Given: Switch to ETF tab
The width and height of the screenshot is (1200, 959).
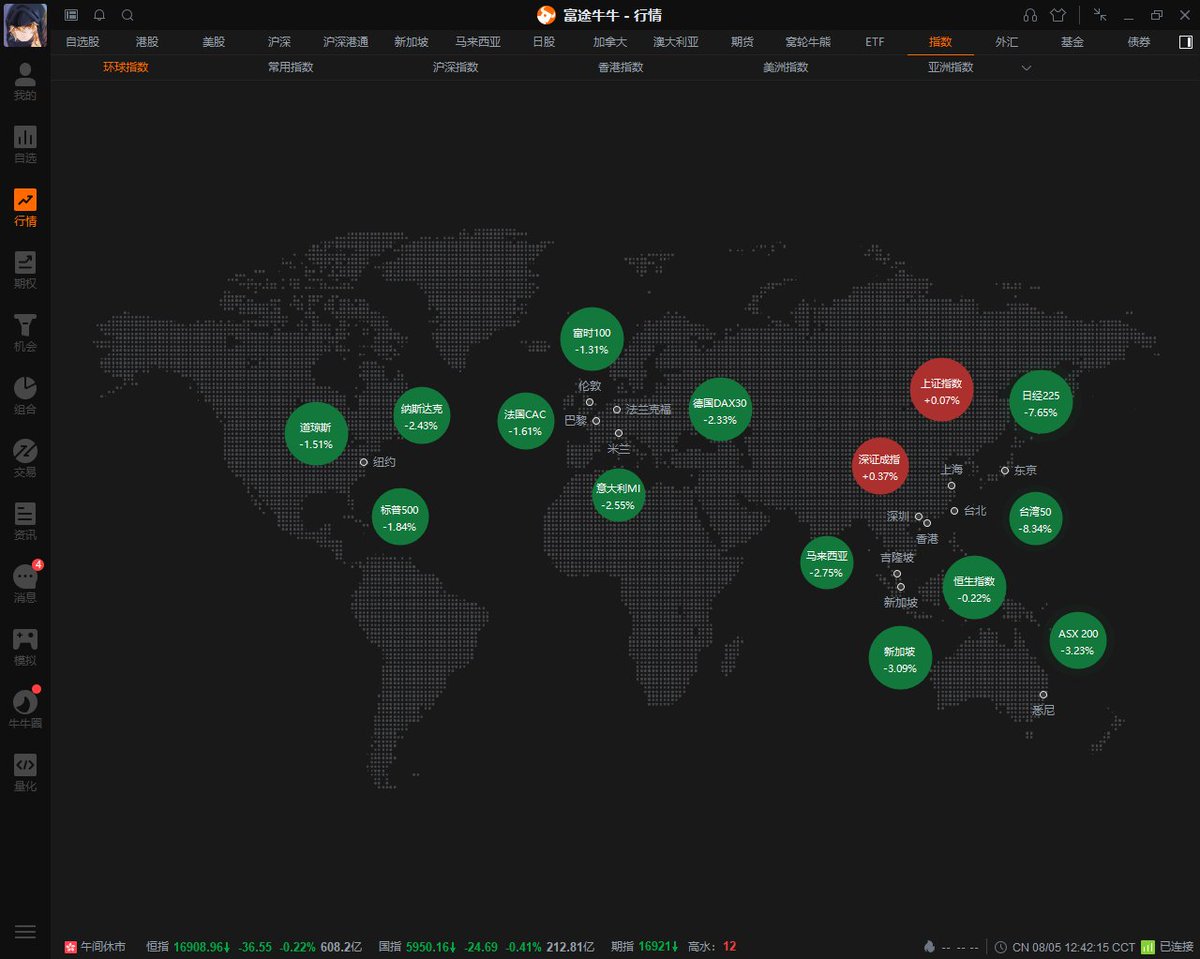Looking at the screenshot, I should click(x=874, y=42).
